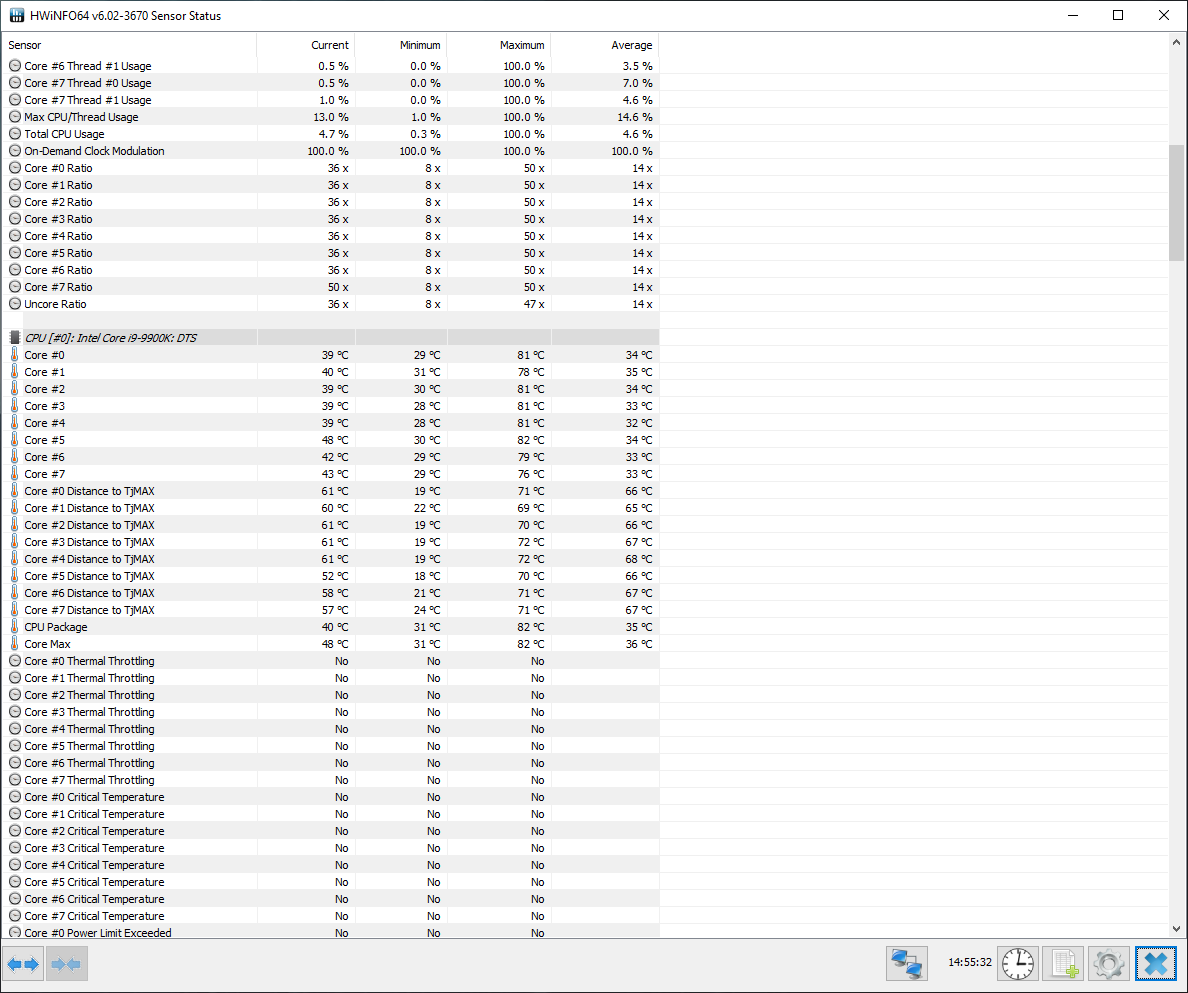This screenshot has height=993, width=1188.
Task: Select the Core #7 Thread #0 Usage row
Action: (330, 83)
